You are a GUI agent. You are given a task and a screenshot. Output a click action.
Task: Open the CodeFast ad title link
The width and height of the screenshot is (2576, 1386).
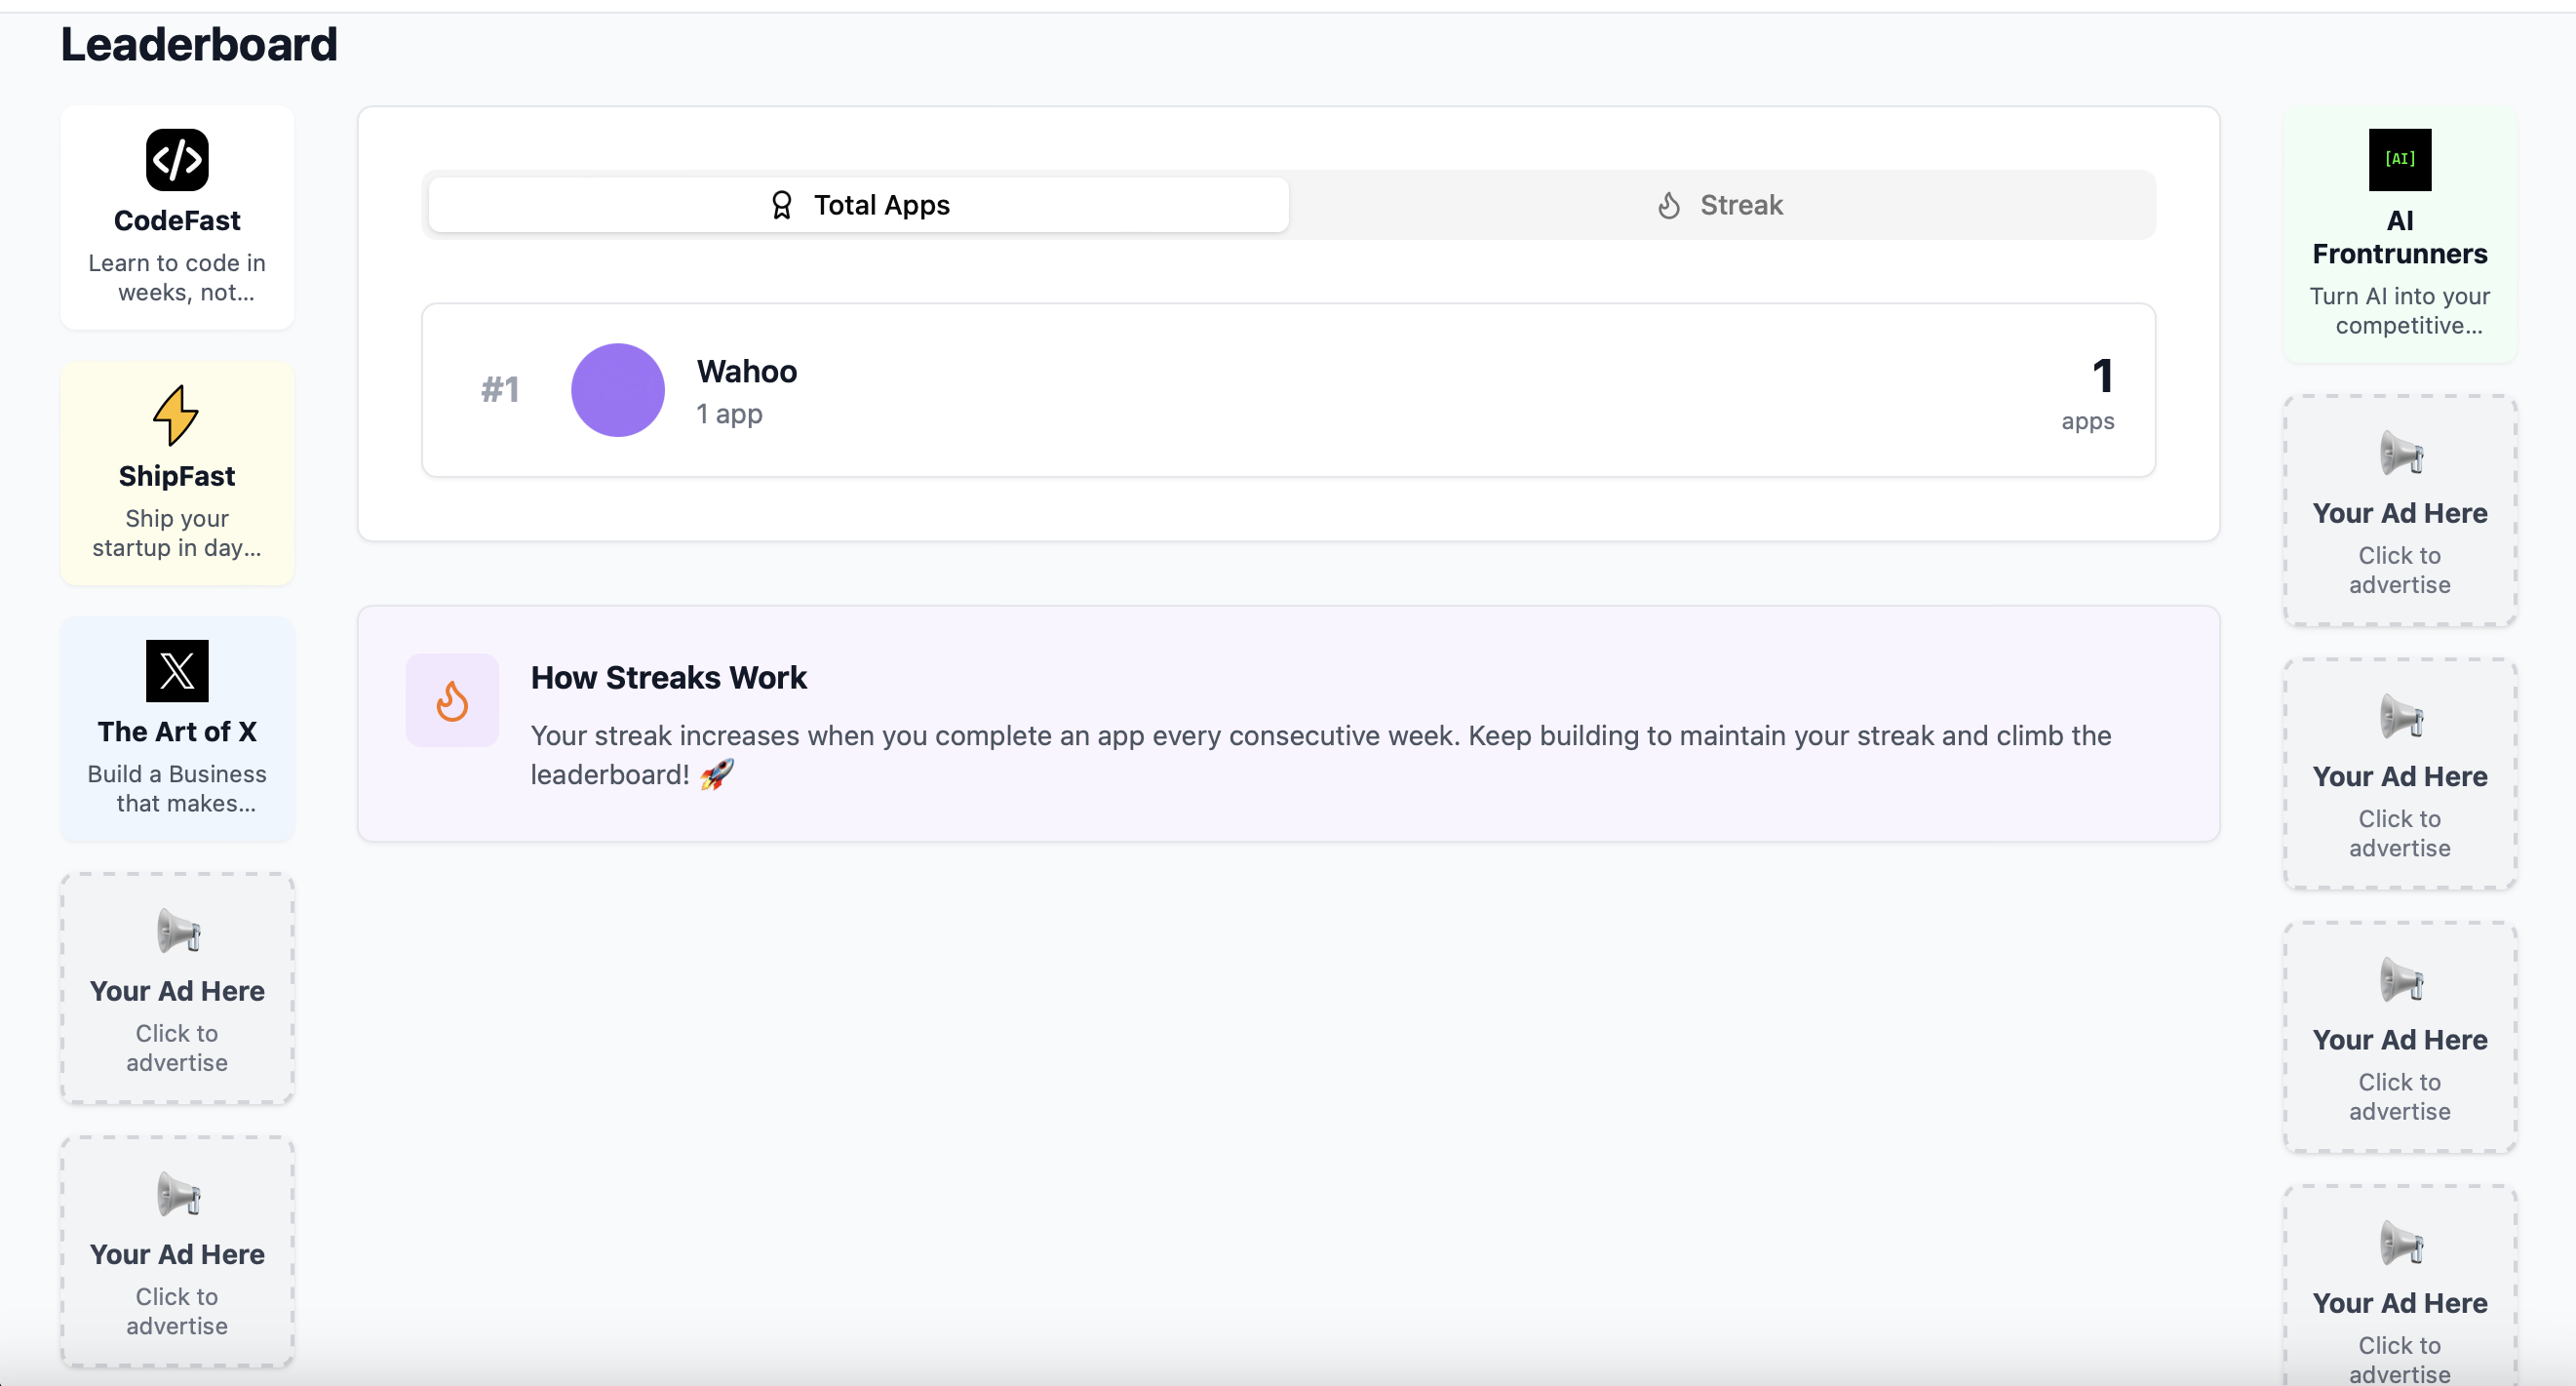177,220
